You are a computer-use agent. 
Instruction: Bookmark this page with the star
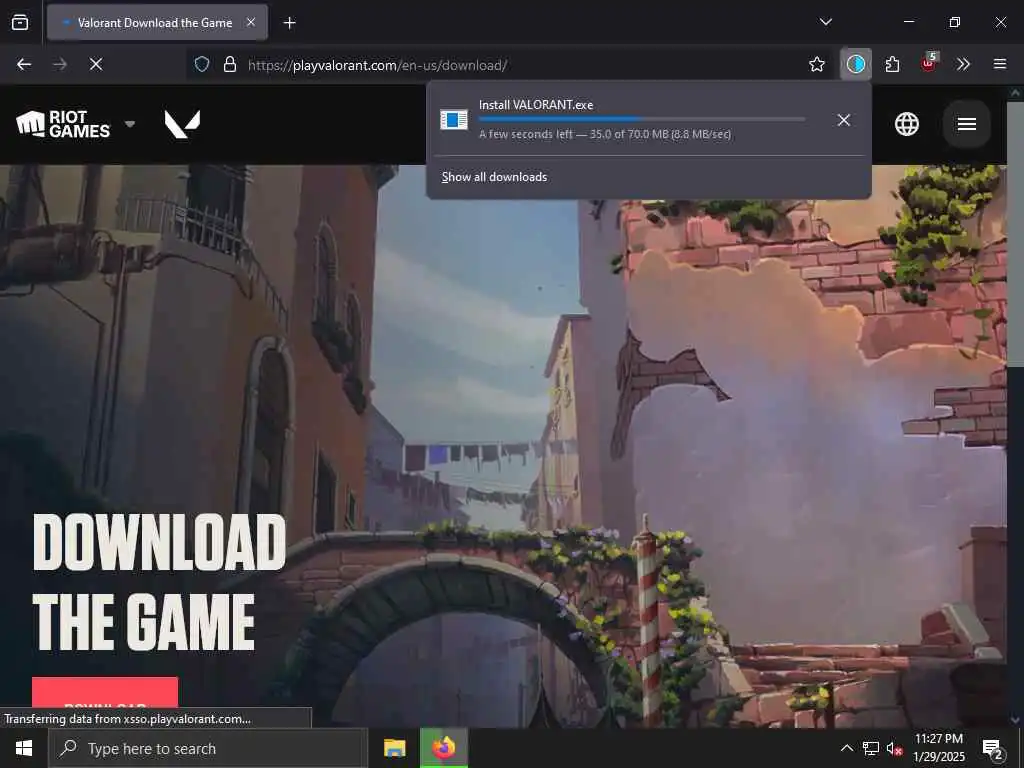(x=816, y=64)
